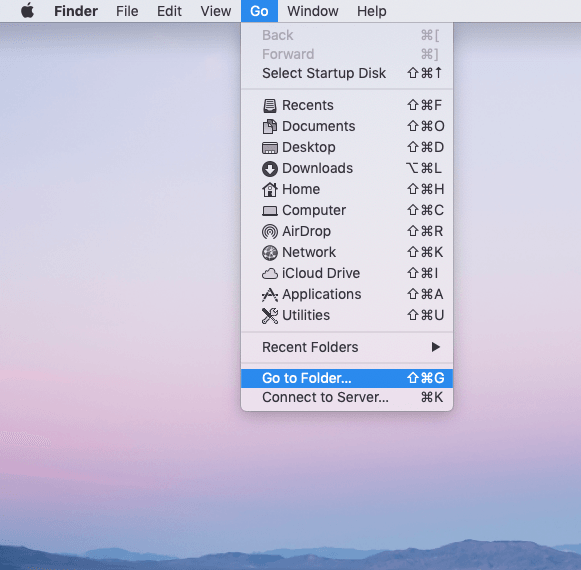Click the AirDrop radar icon
The width and height of the screenshot is (581, 570).
point(269,232)
